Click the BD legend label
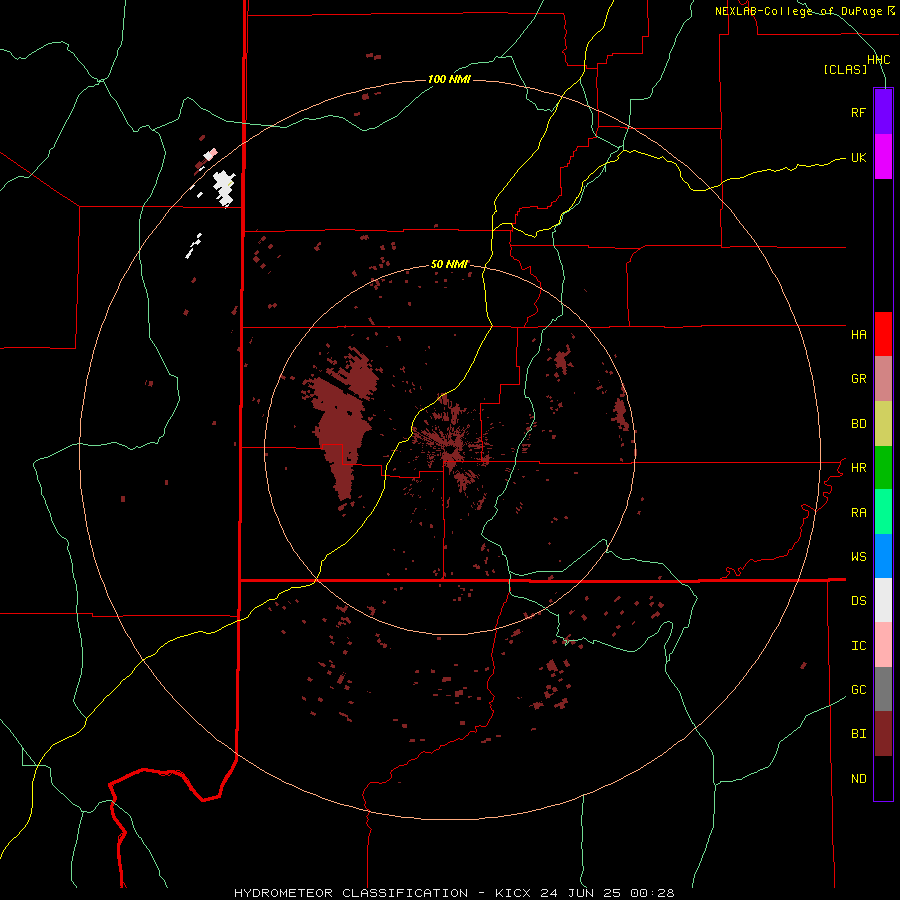This screenshot has height=900, width=900. coord(858,424)
